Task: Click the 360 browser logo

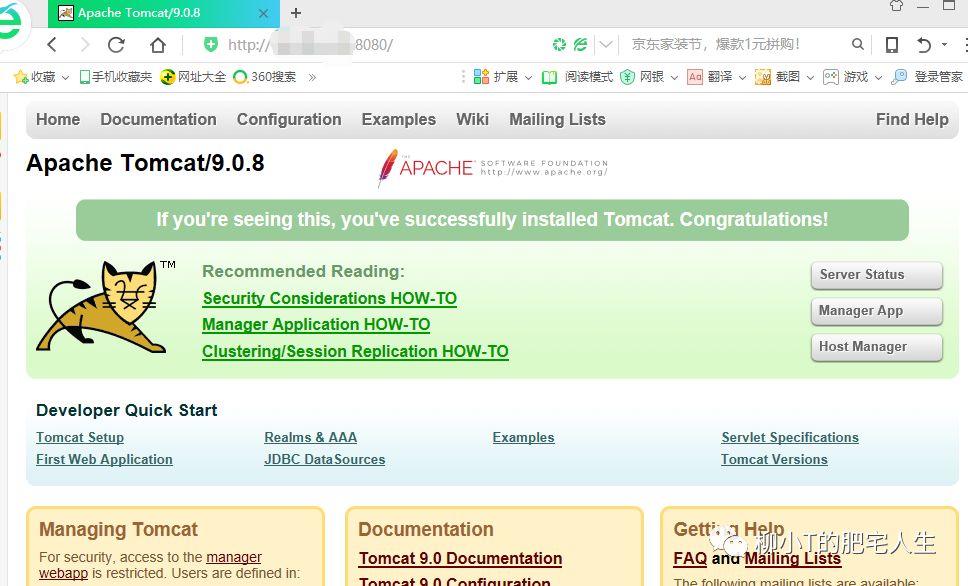Action: click(12, 22)
